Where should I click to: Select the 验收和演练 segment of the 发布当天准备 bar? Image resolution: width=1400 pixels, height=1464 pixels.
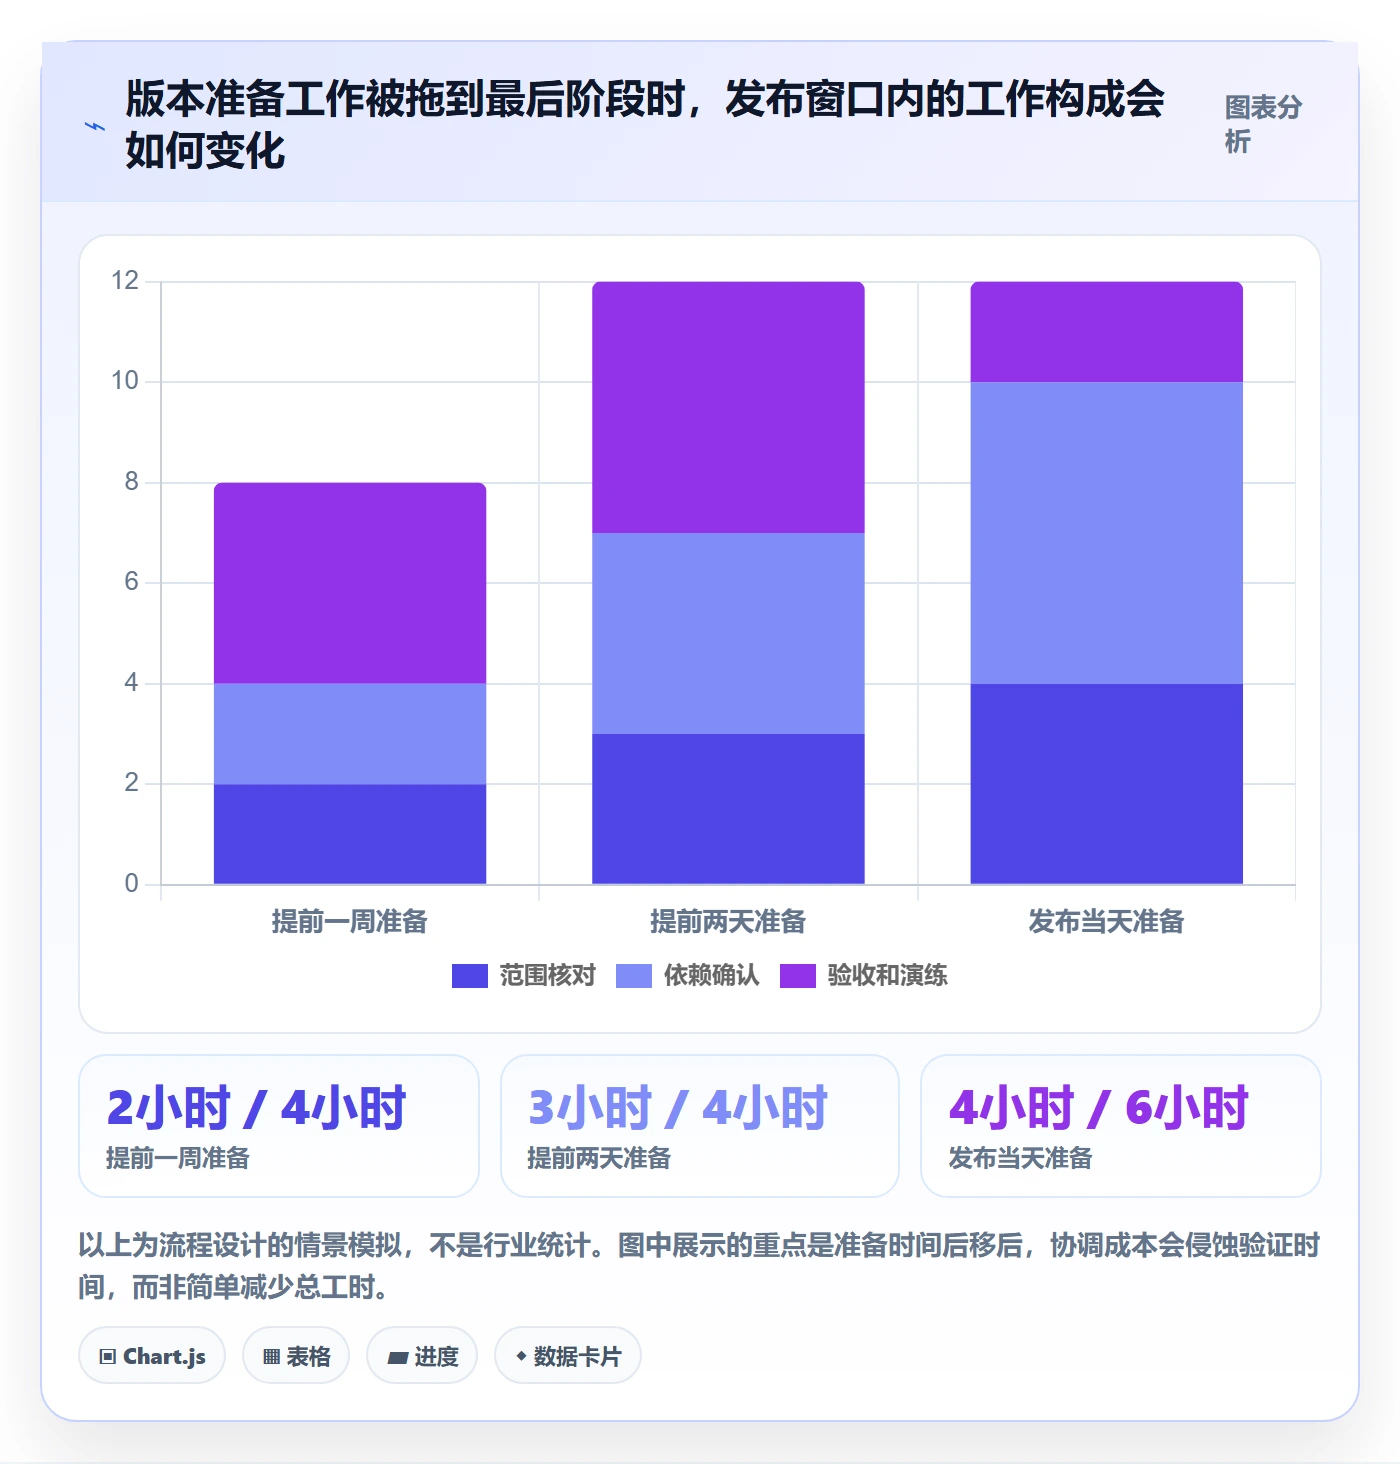point(1107,332)
